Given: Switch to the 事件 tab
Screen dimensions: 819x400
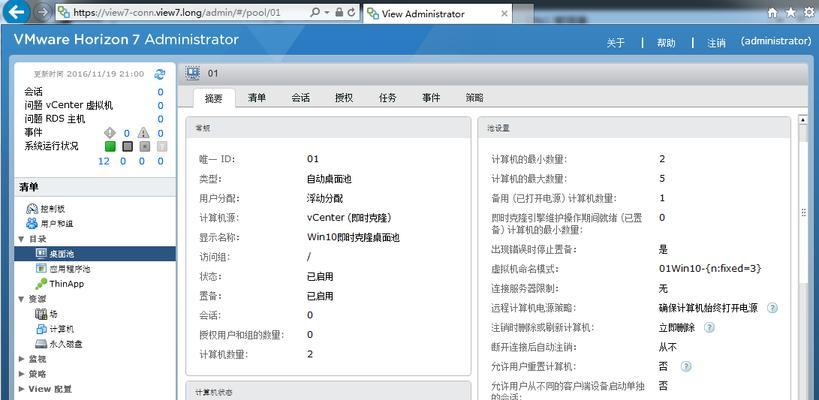Looking at the screenshot, I should point(431,98).
